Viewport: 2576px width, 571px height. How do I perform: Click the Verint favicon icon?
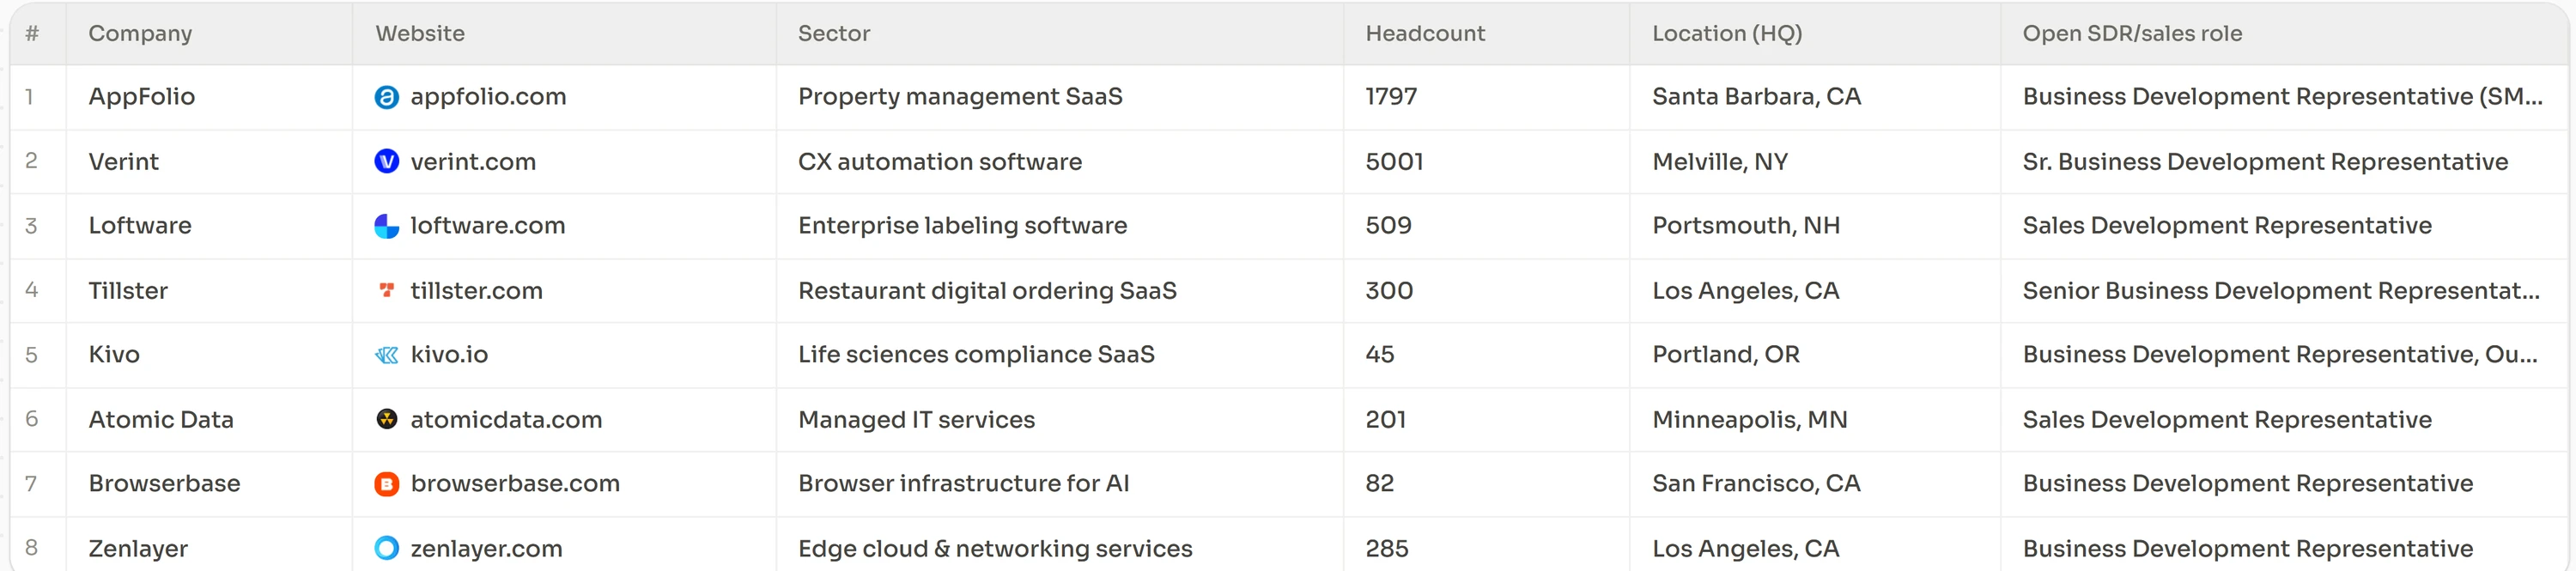386,161
